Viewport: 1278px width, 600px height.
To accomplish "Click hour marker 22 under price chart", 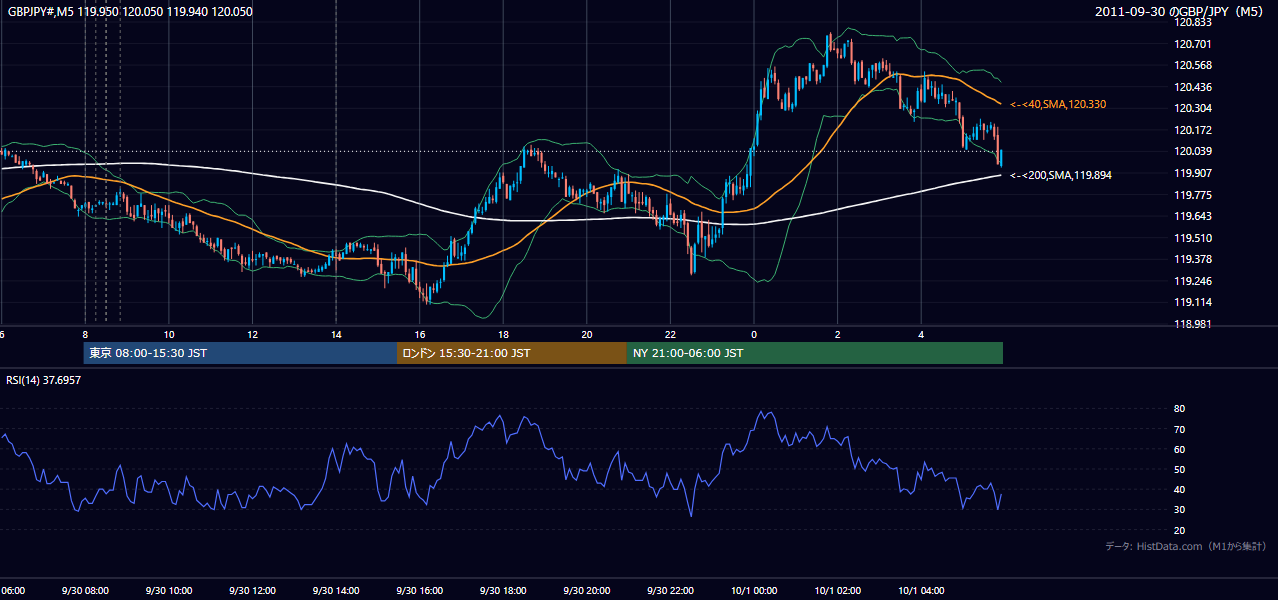I will click(x=671, y=334).
